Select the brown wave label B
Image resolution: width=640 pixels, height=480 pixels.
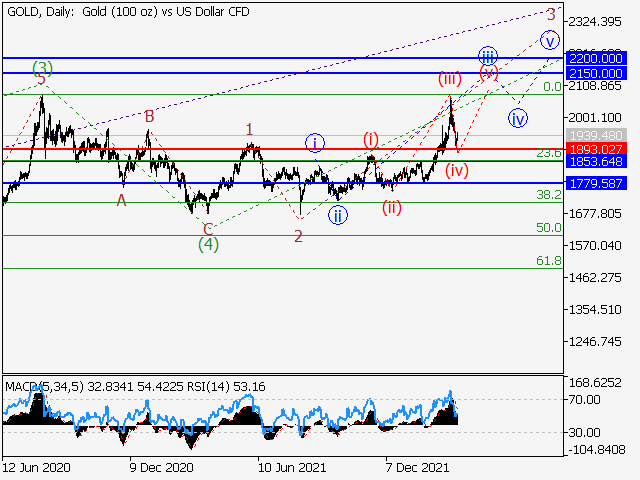(x=149, y=117)
